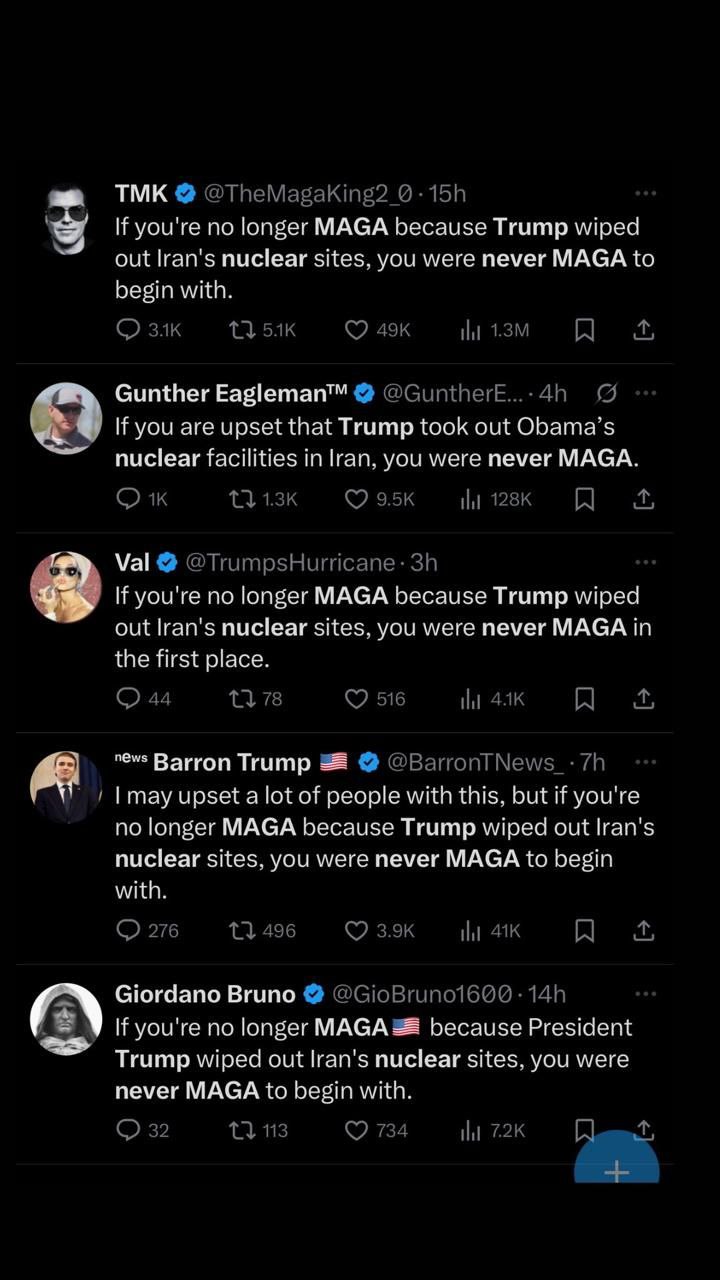The height and width of the screenshot is (1280, 720).
Task: Open more options on Val post
Action: [x=645, y=562]
